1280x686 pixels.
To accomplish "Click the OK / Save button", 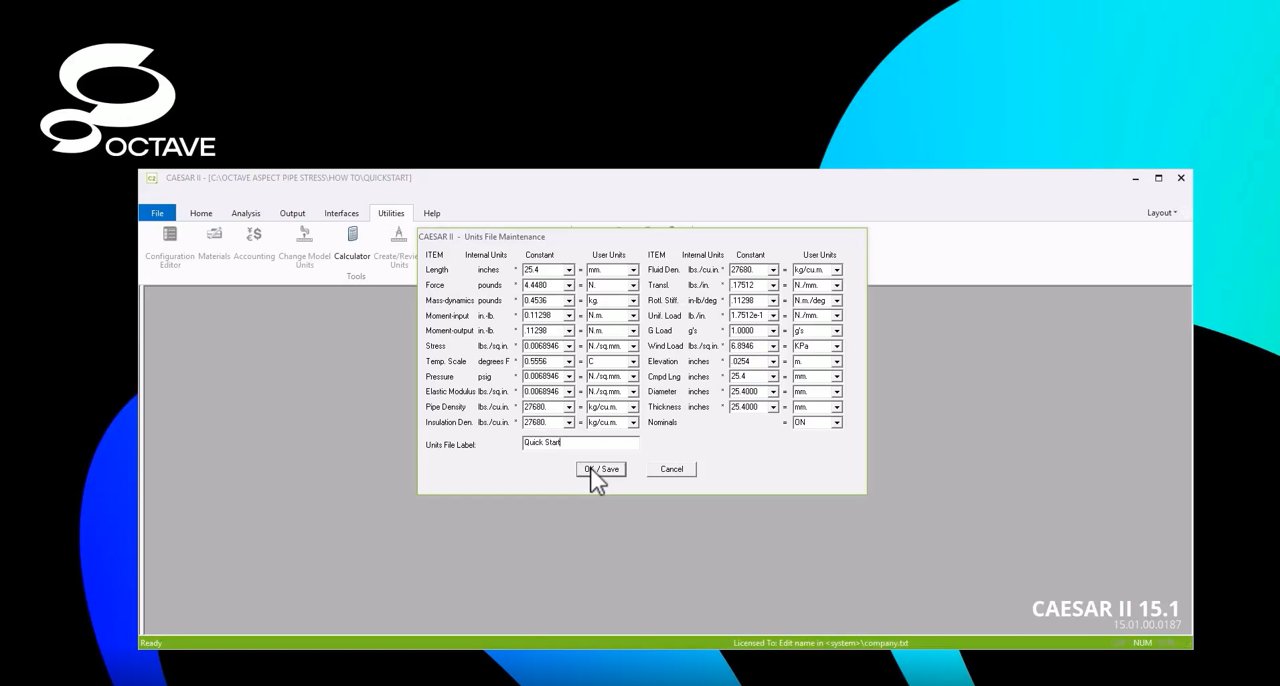I will (x=602, y=469).
